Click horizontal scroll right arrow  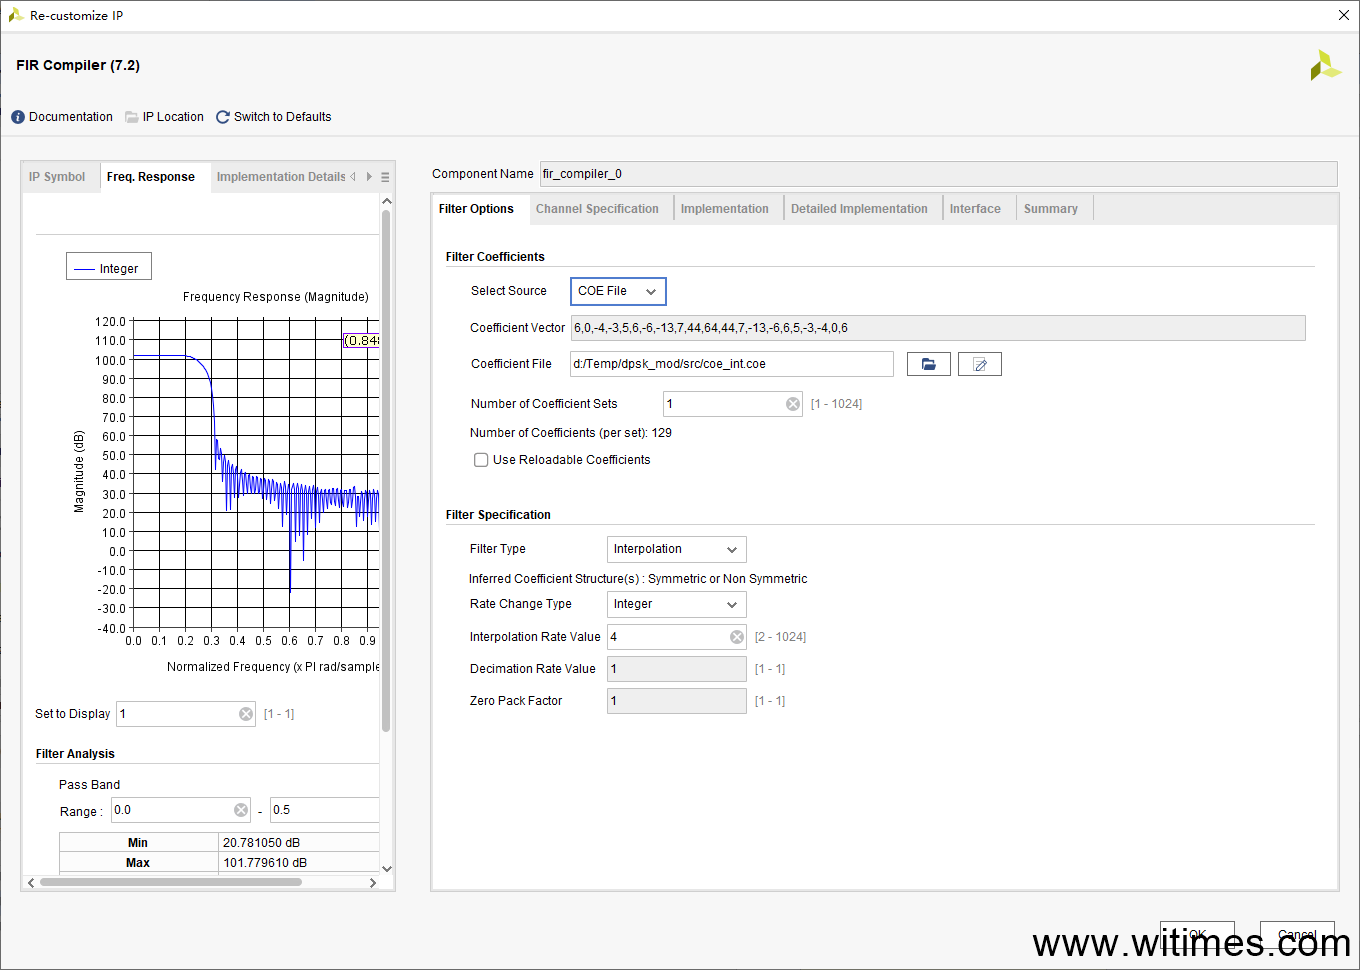(373, 882)
